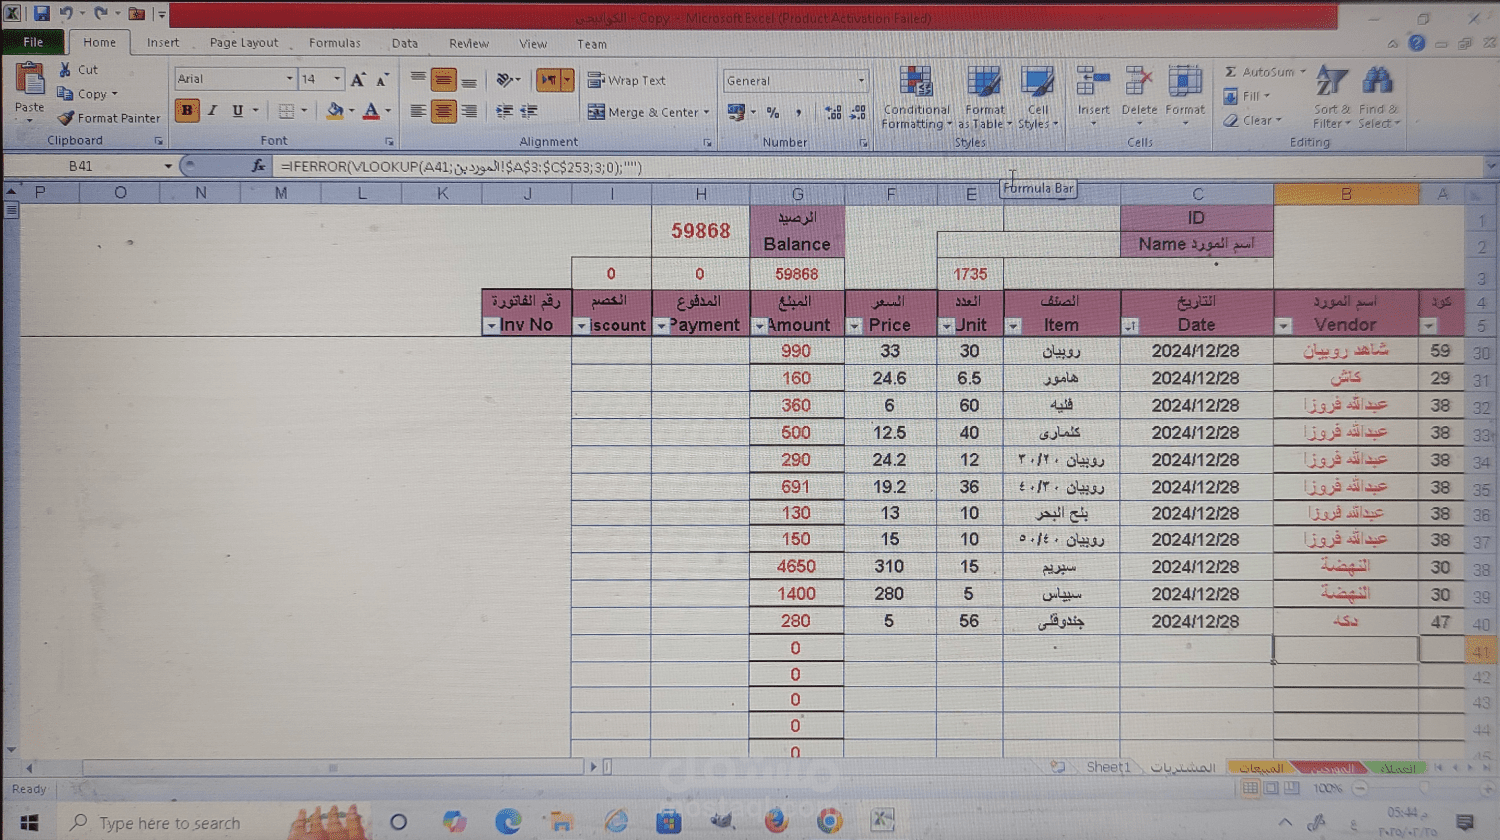1500x840 pixels.
Task: Click the zoom slider in the status bar
Action: (1425, 788)
